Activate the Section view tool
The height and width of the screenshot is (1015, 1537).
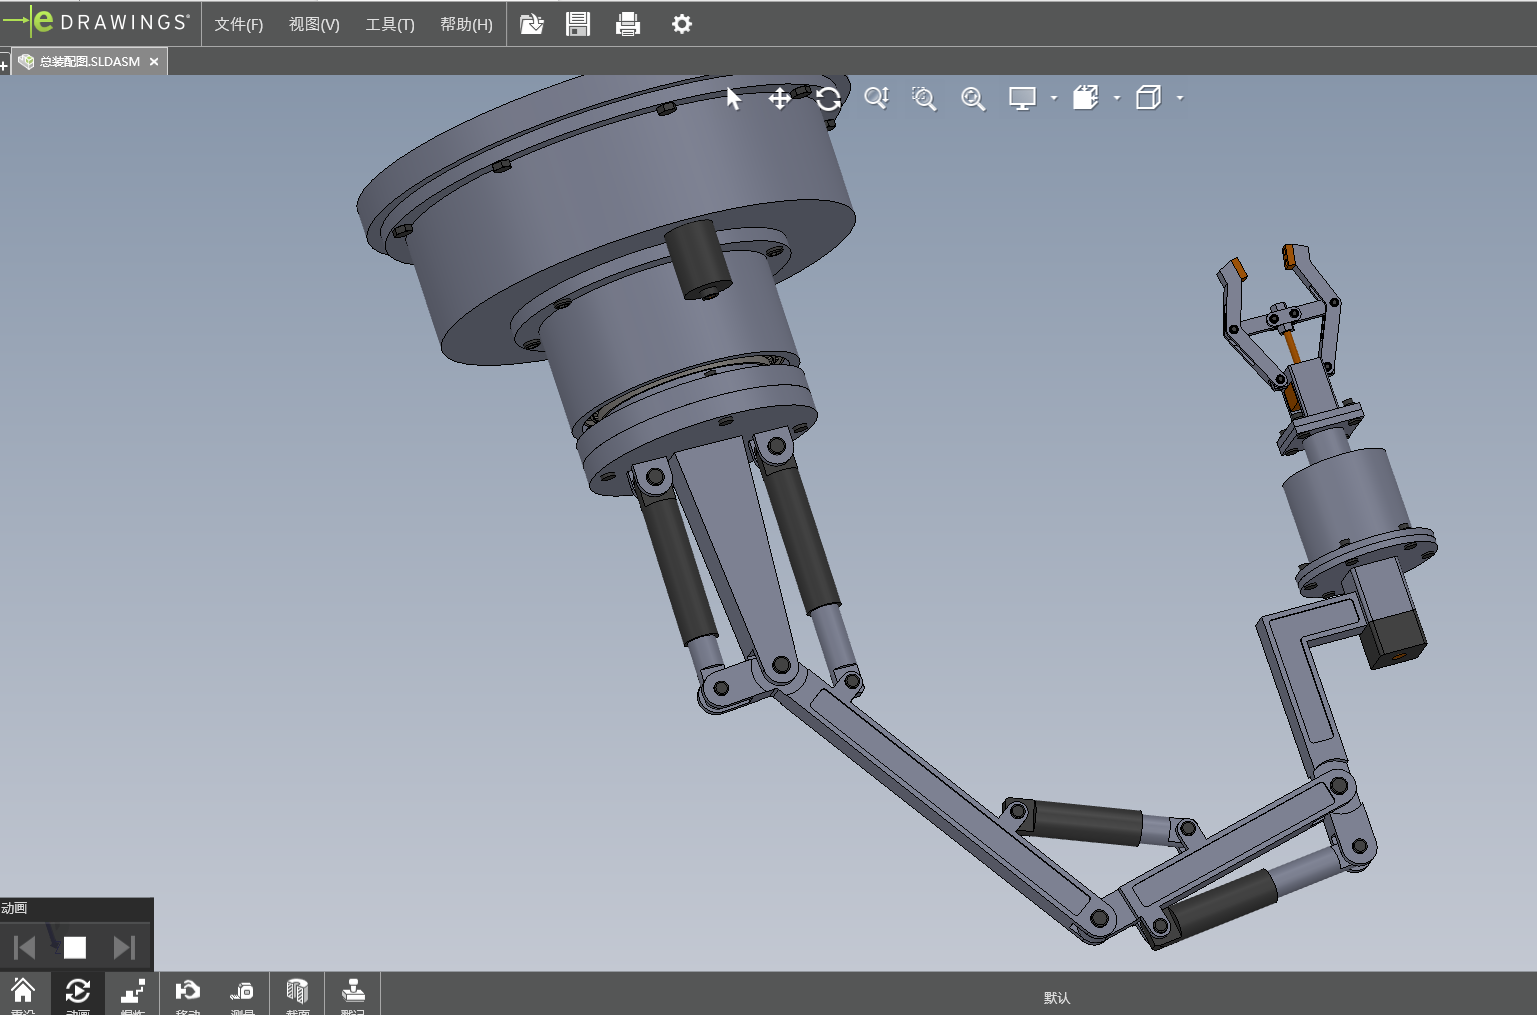click(297, 992)
